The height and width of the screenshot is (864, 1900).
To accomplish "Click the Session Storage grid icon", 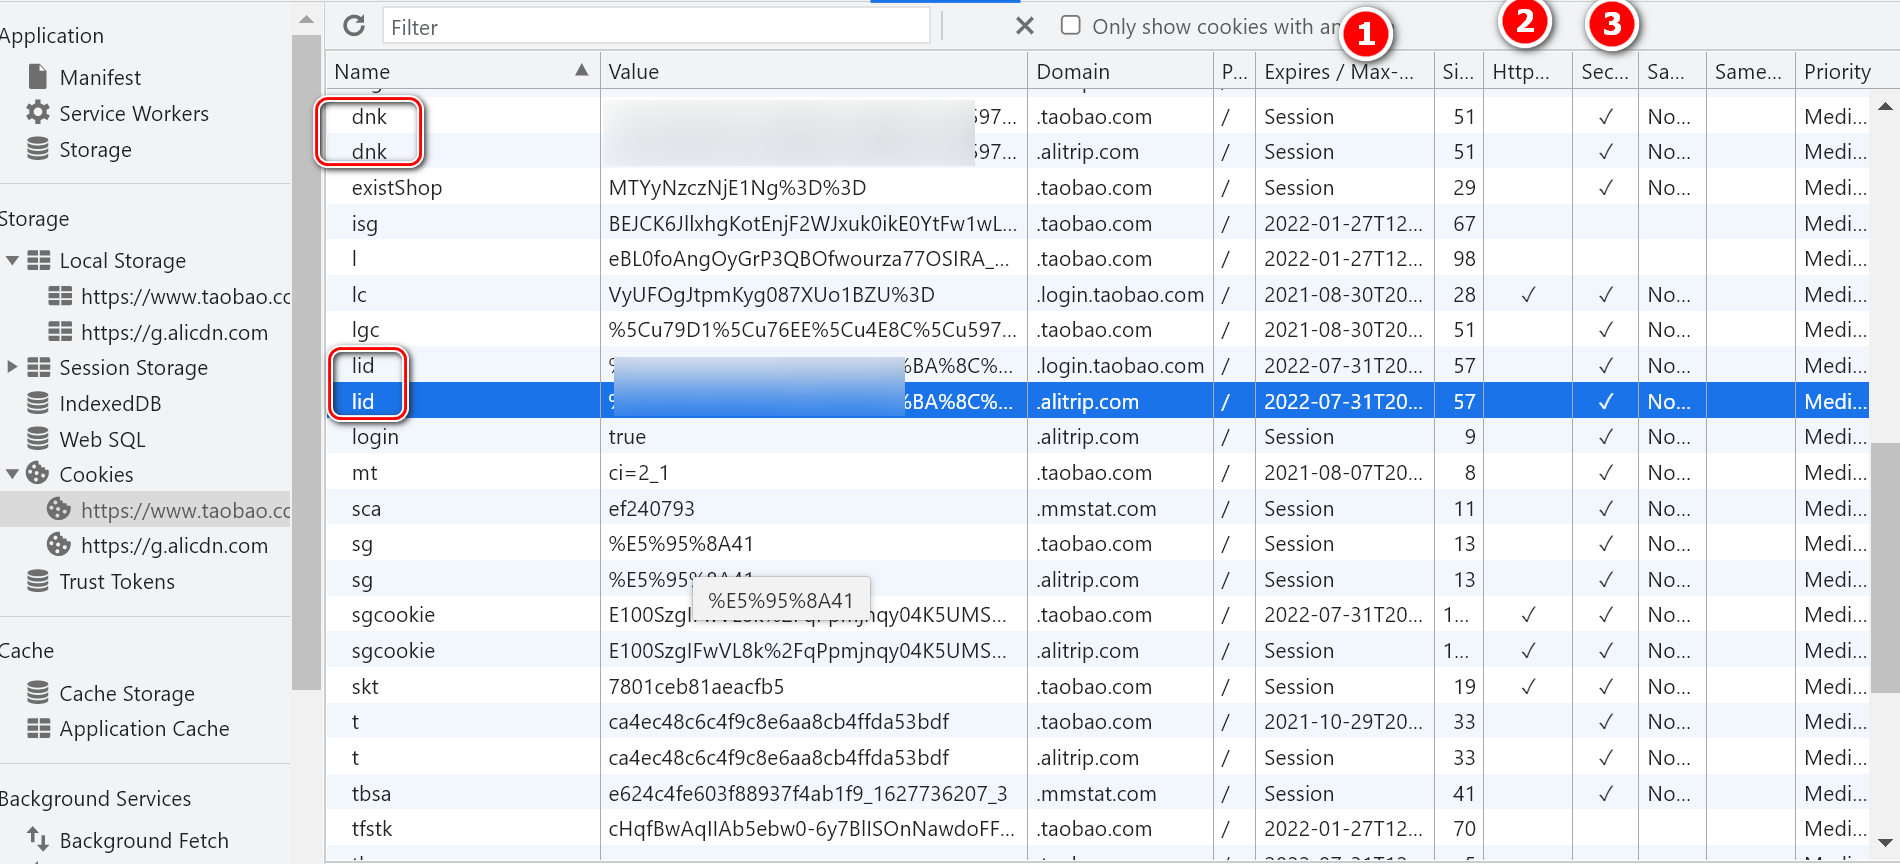I will pos(38,367).
